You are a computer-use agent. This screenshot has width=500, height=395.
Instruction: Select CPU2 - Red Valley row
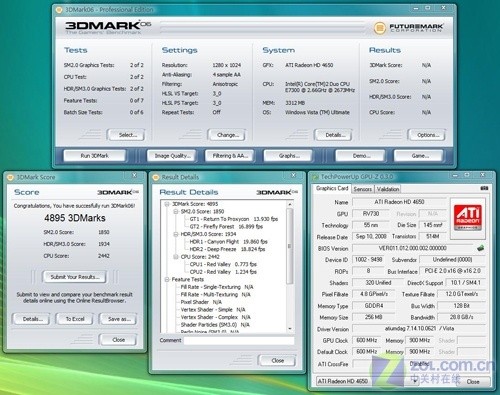tap(223, 272)
